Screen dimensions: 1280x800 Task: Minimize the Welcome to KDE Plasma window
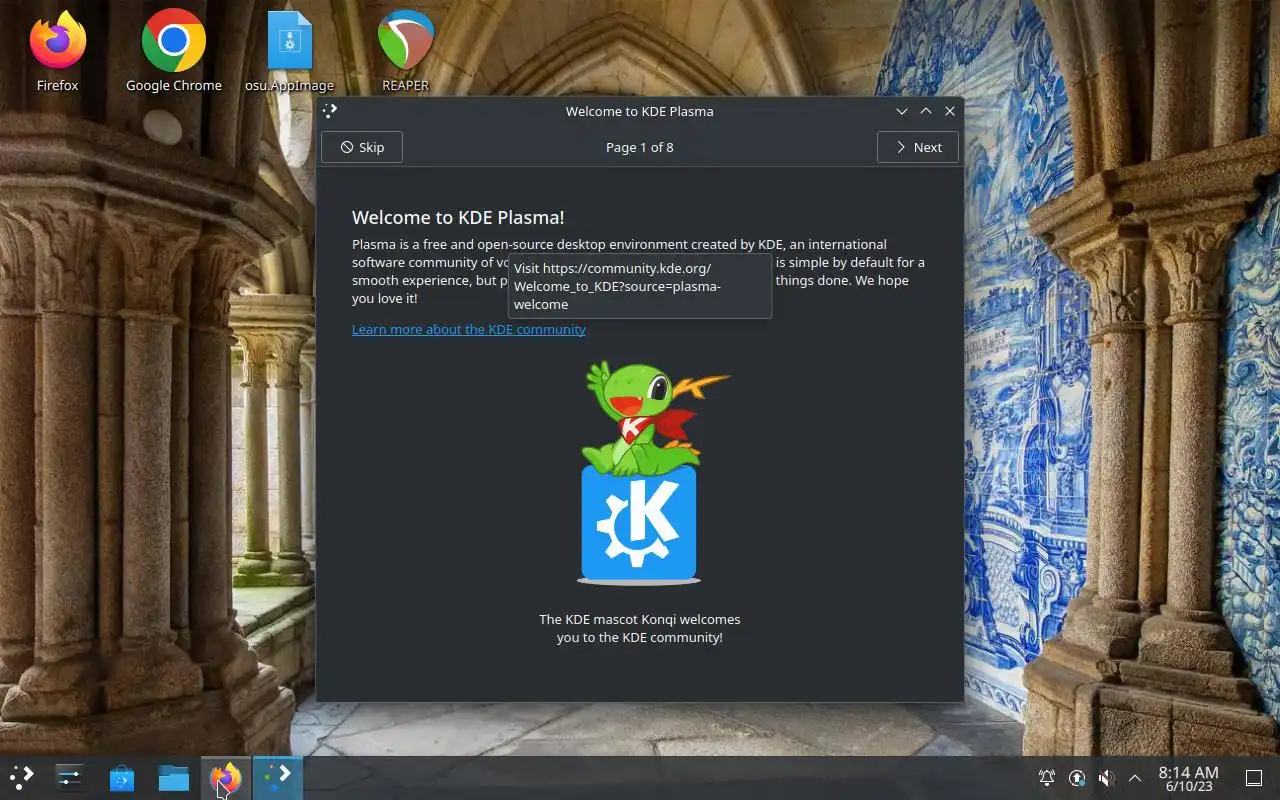pos(902,111)
